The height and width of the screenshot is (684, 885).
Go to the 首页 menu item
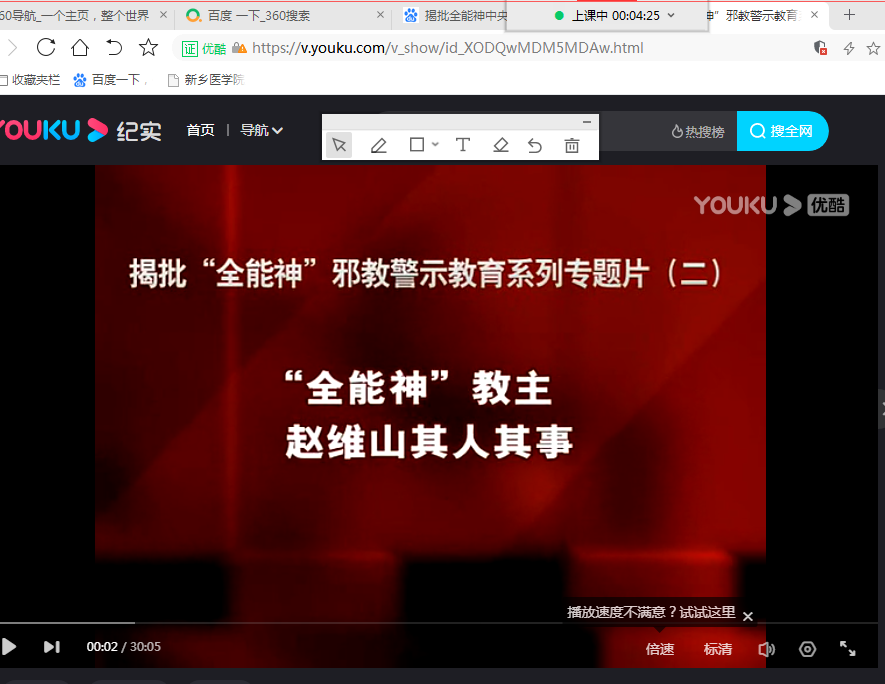200,130
